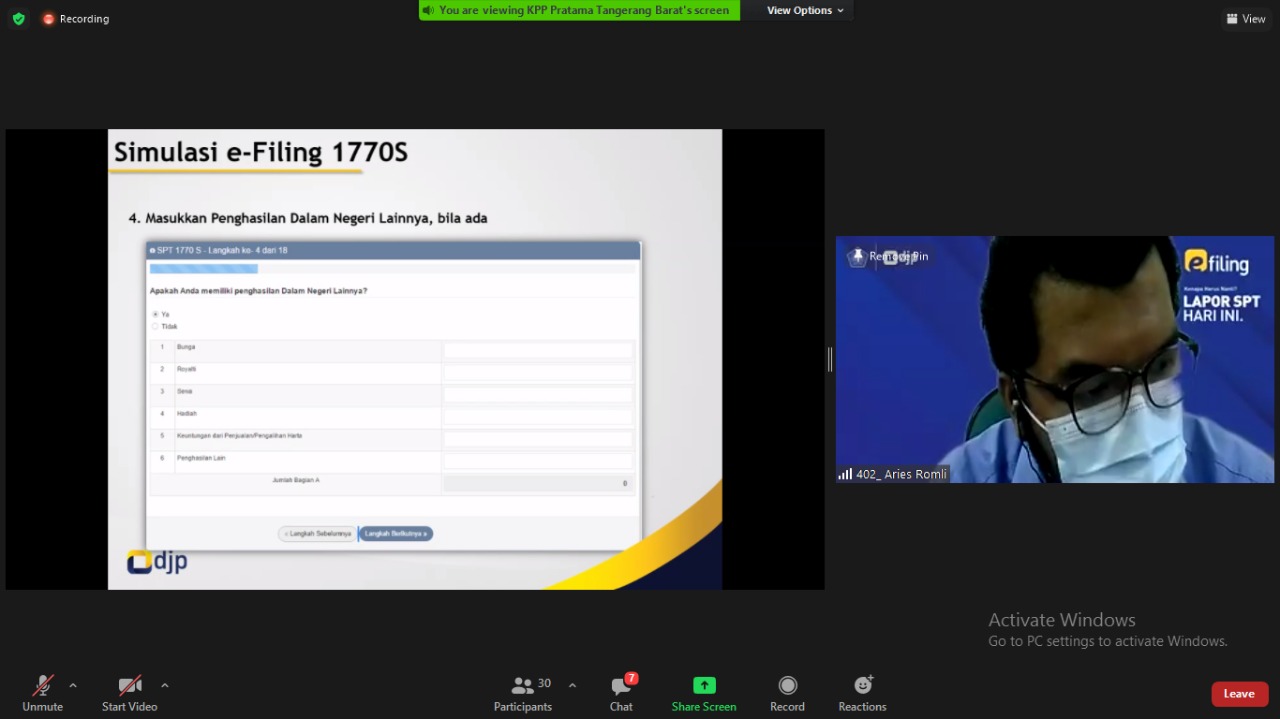Image resolution: width=1280 pixels, height=719 pixels.
Task: Open the Reactions menu
Action: point(862,686)
